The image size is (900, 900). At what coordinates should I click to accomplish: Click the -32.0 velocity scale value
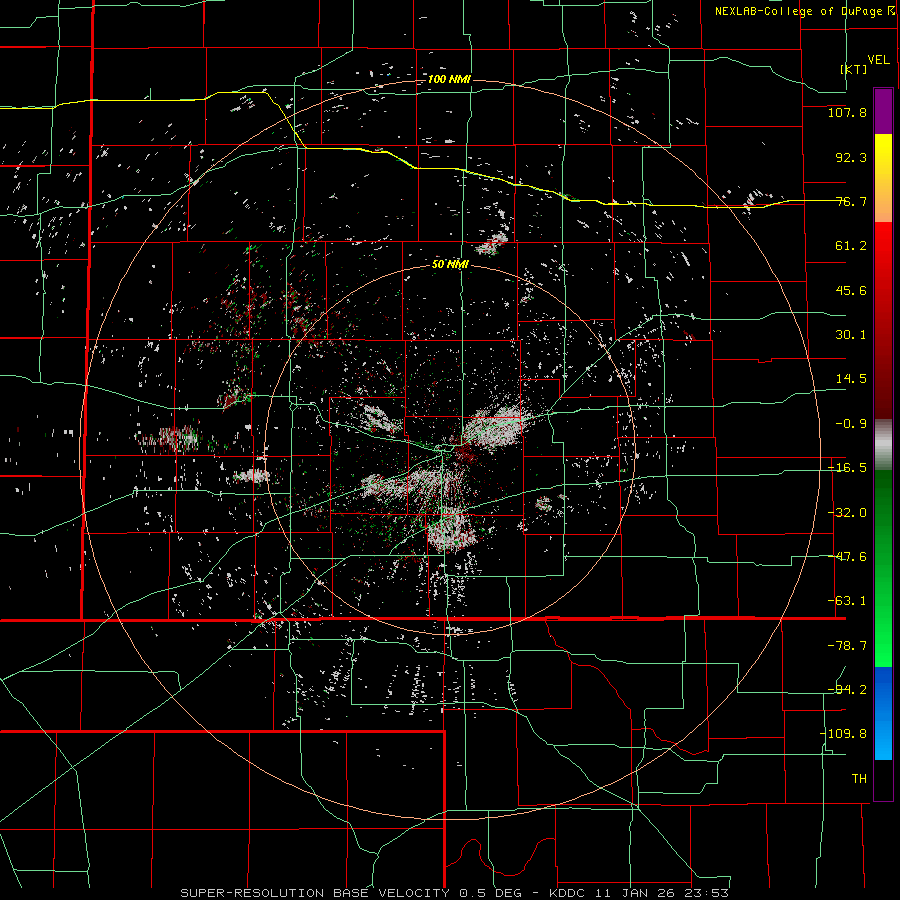[x=847, y=513]
